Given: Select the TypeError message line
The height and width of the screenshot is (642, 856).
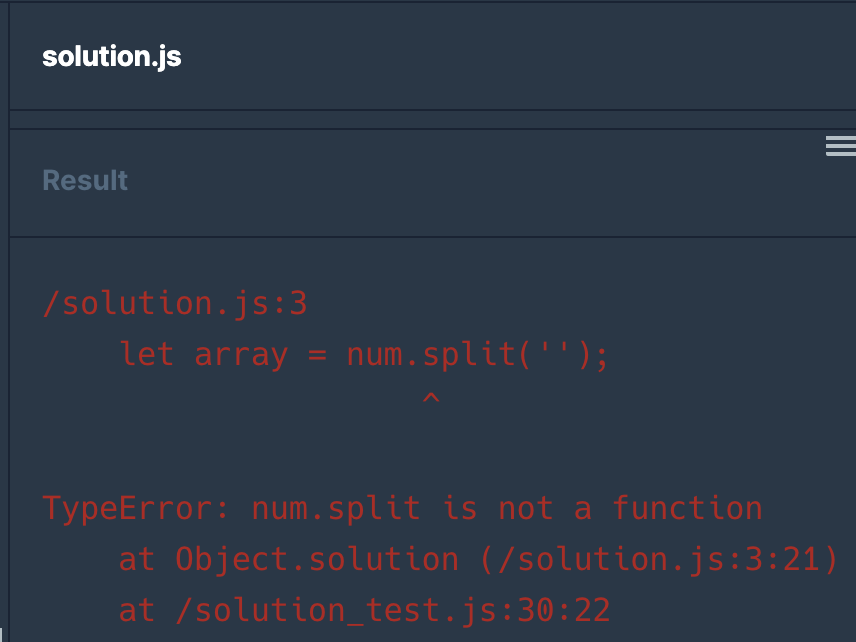Looking at the screenshot, I should click(x=402, y=509).
